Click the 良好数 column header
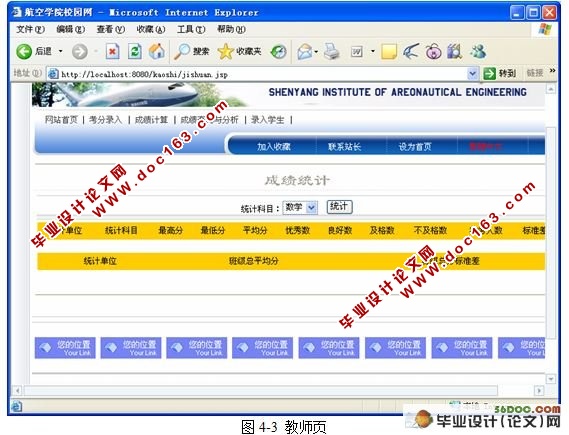Image resolution: width=569 pixels, height=435 pixels. click(x=340, y=230)
